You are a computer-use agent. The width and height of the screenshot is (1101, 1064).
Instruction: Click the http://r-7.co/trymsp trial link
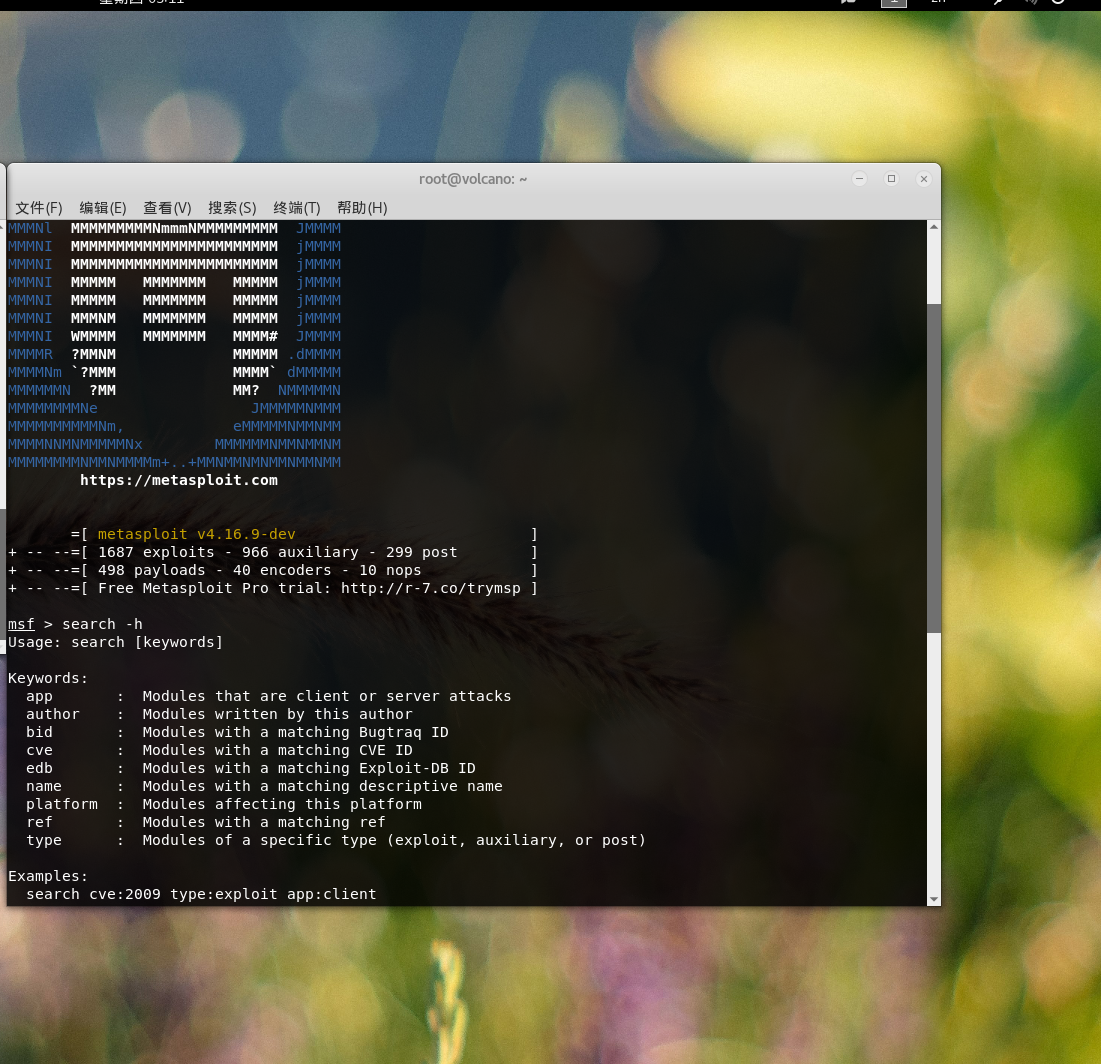[431, 589]
